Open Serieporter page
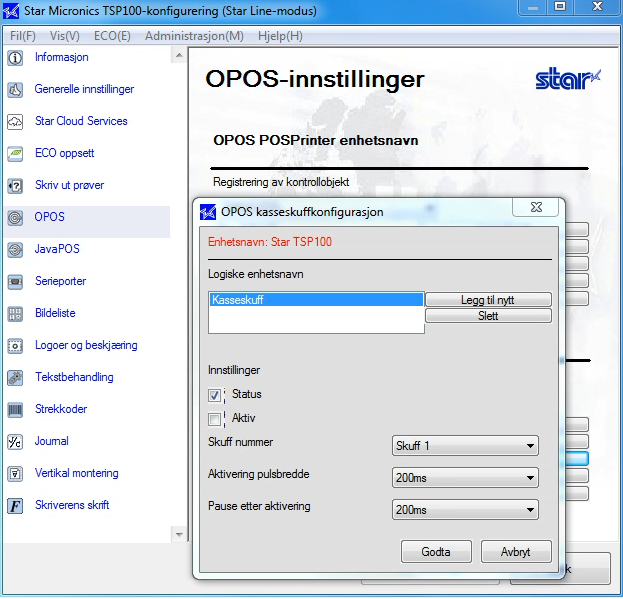 point(60,281)
